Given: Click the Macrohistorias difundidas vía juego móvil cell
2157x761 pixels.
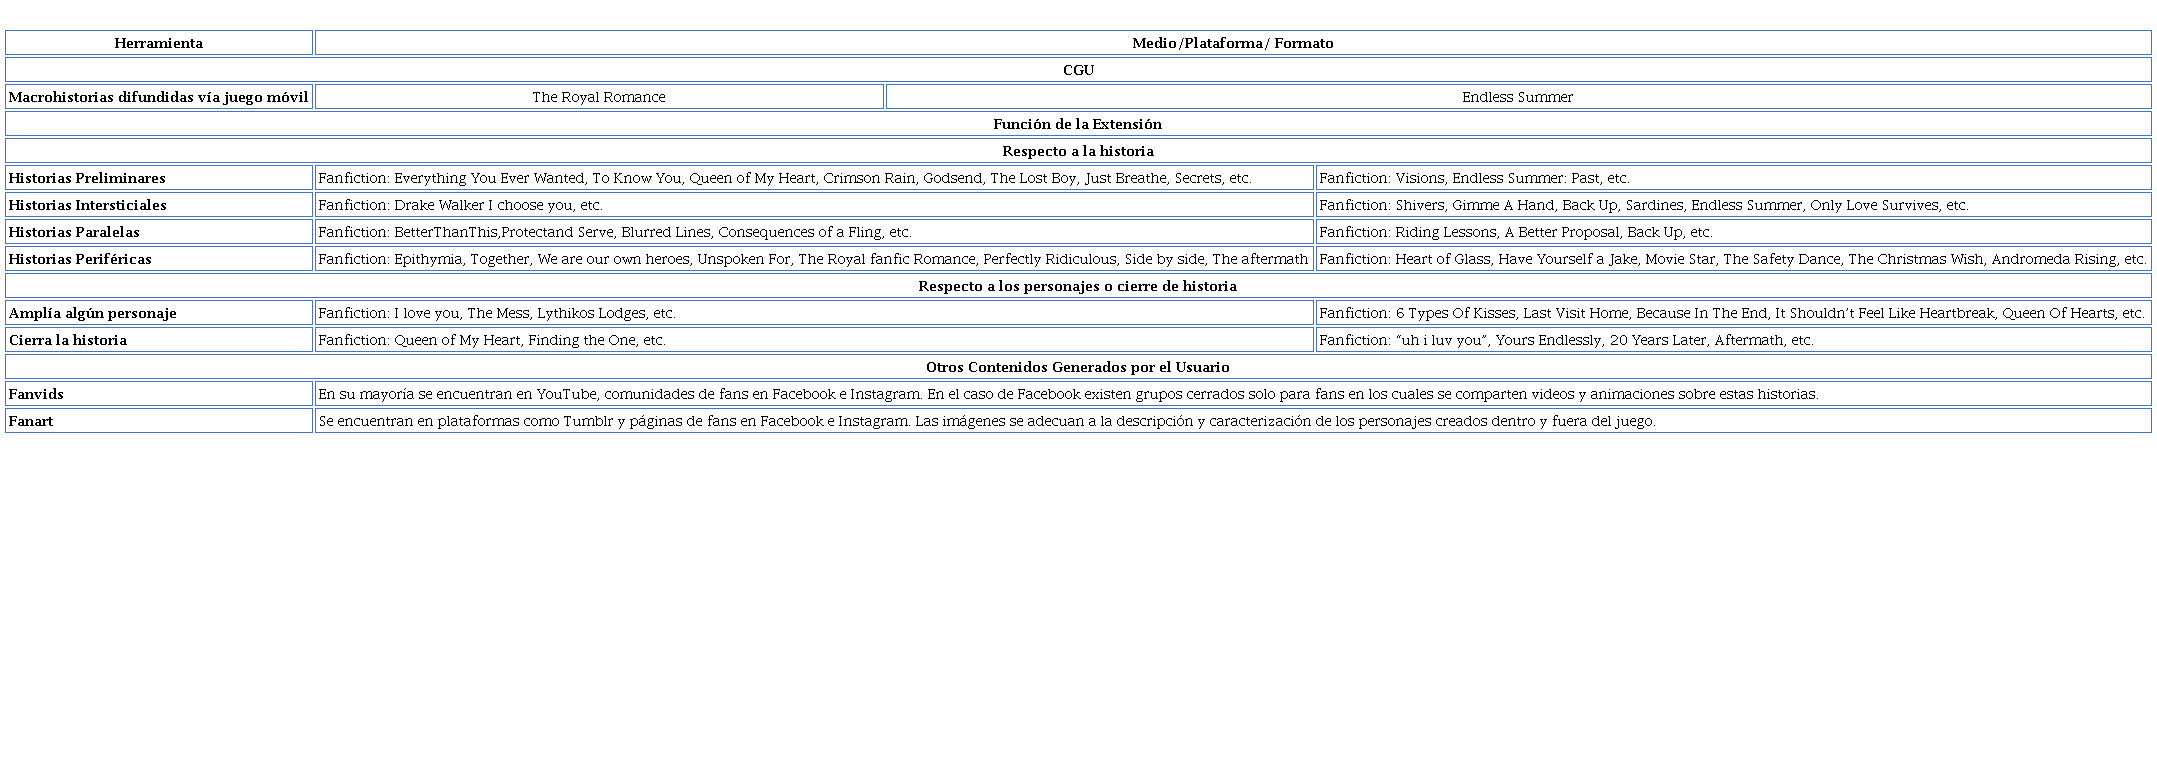Looking at the screenshot, I should pos(158,97).
